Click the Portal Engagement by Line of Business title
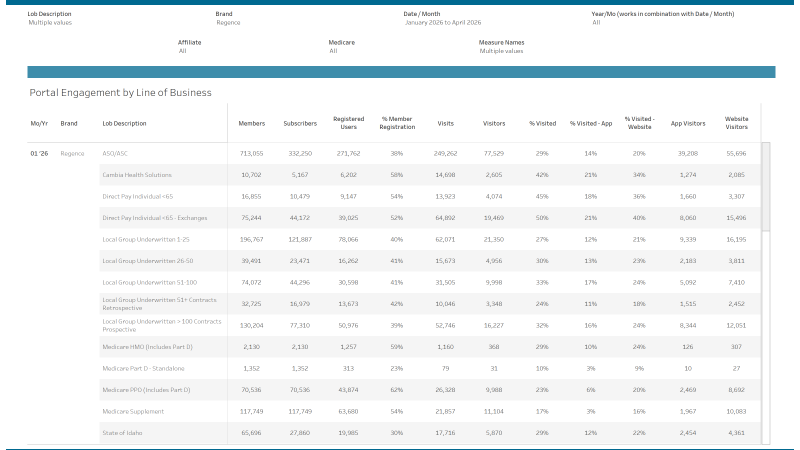The width and height of the screenshot is (800, 450). (120, 93)
